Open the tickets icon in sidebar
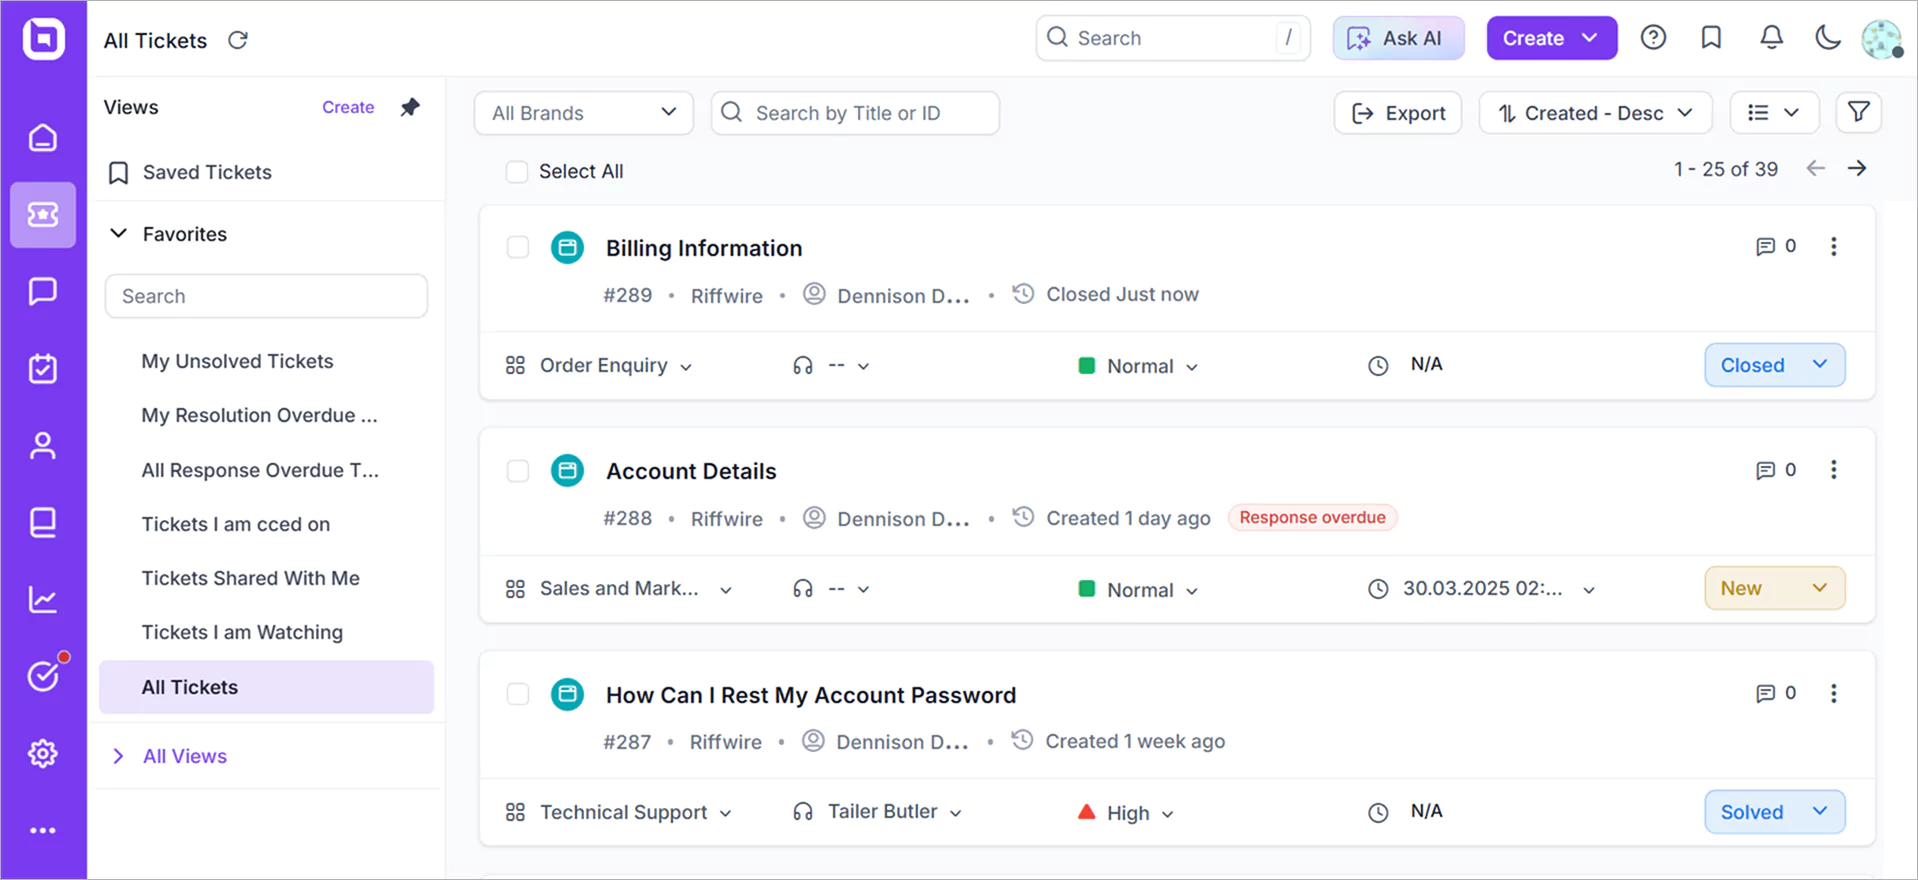Screen dimensions: 1918x880 (43, 214)
